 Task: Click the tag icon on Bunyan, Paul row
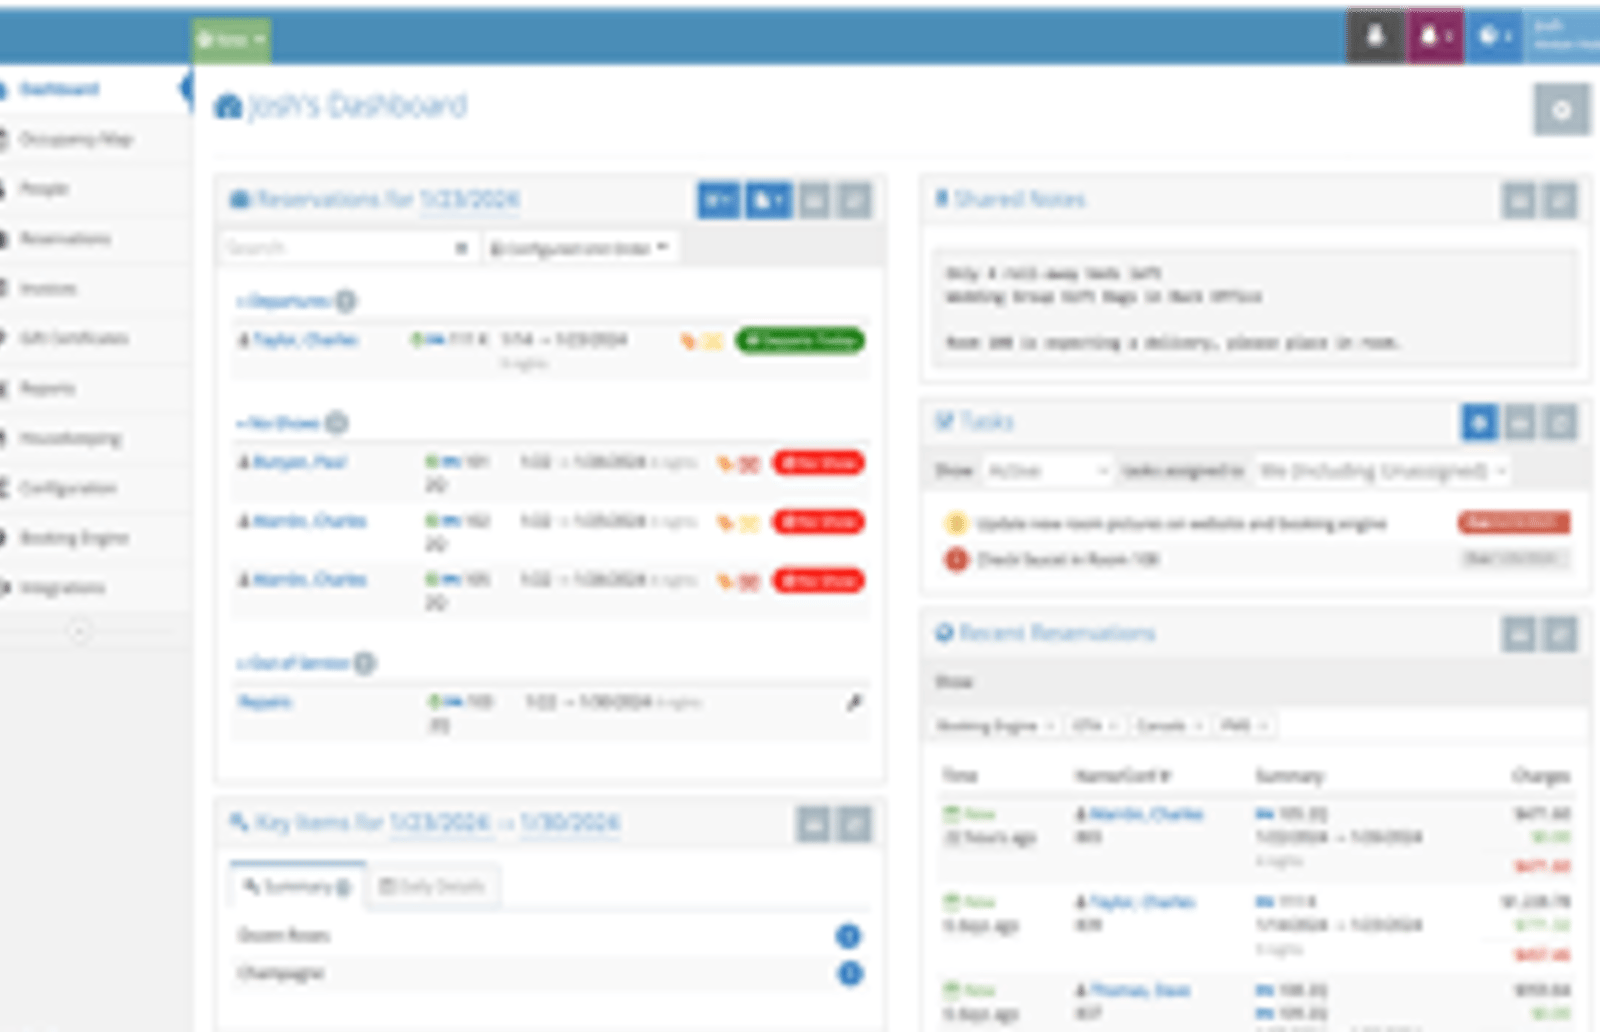(724, 464)
